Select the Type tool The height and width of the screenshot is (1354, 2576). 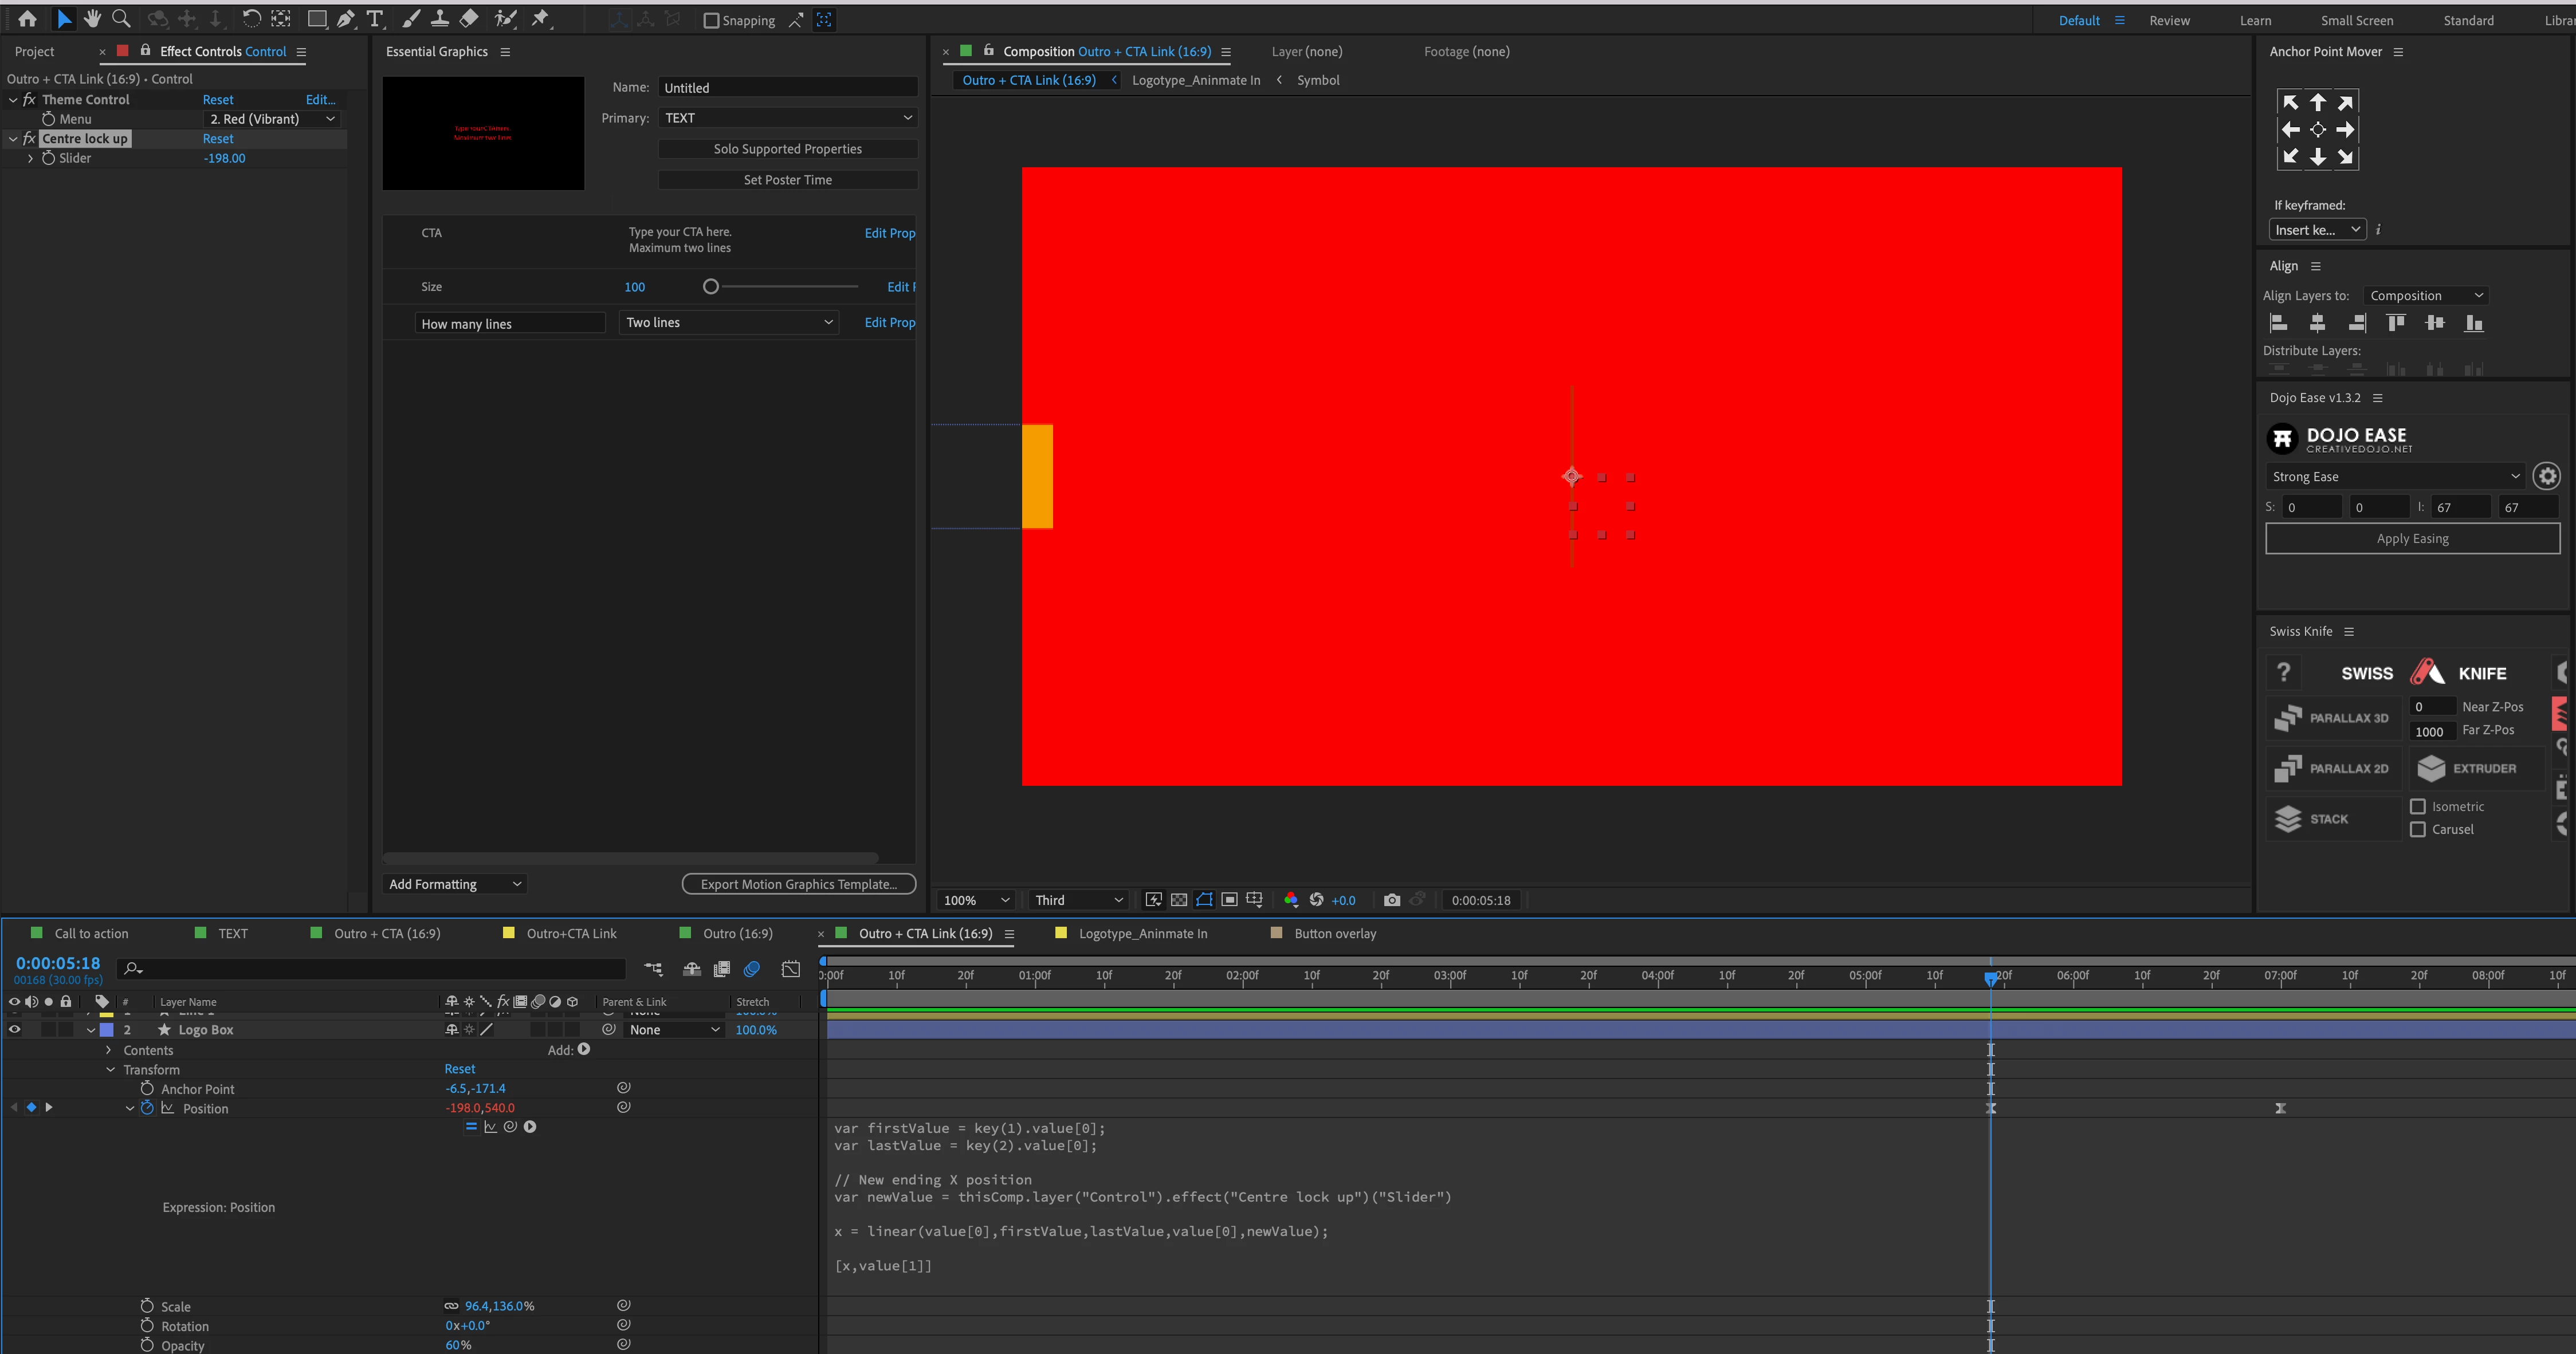coord(375,19)
